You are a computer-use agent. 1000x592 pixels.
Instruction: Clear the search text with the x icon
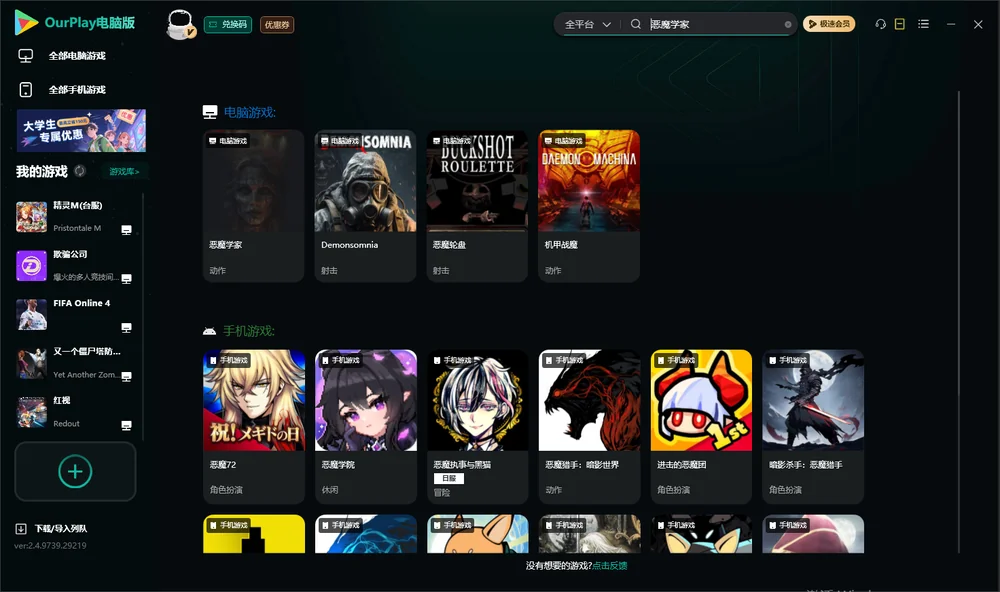click(x=788, y=24)
